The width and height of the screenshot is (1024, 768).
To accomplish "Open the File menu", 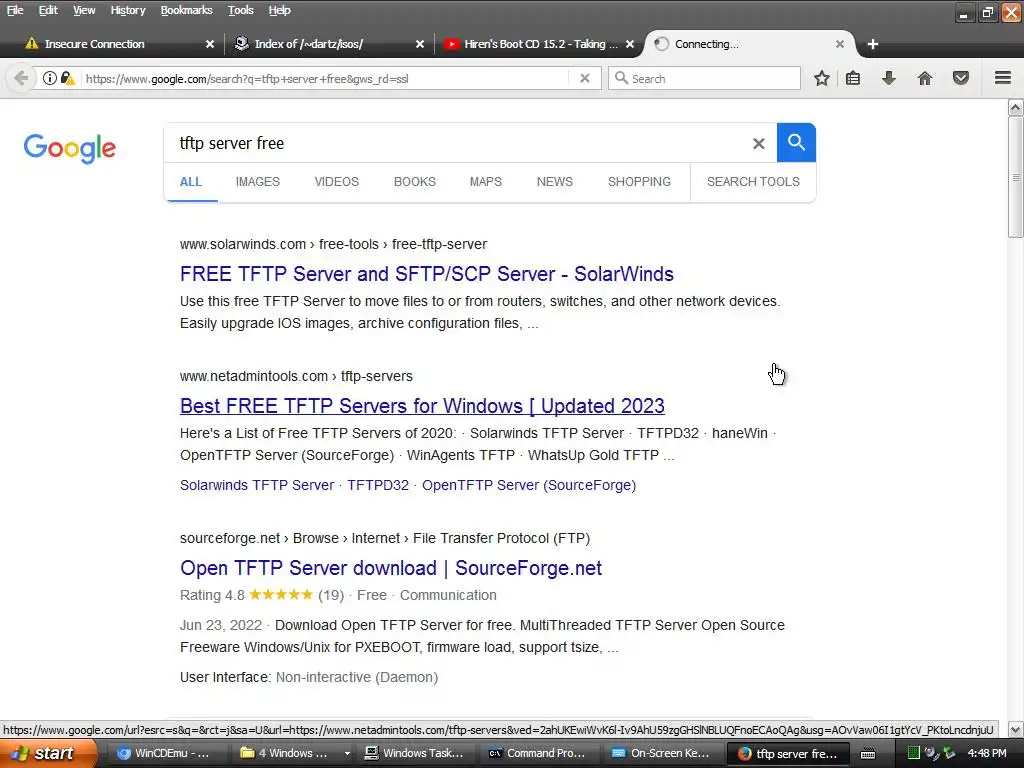I will click(15, 10).
